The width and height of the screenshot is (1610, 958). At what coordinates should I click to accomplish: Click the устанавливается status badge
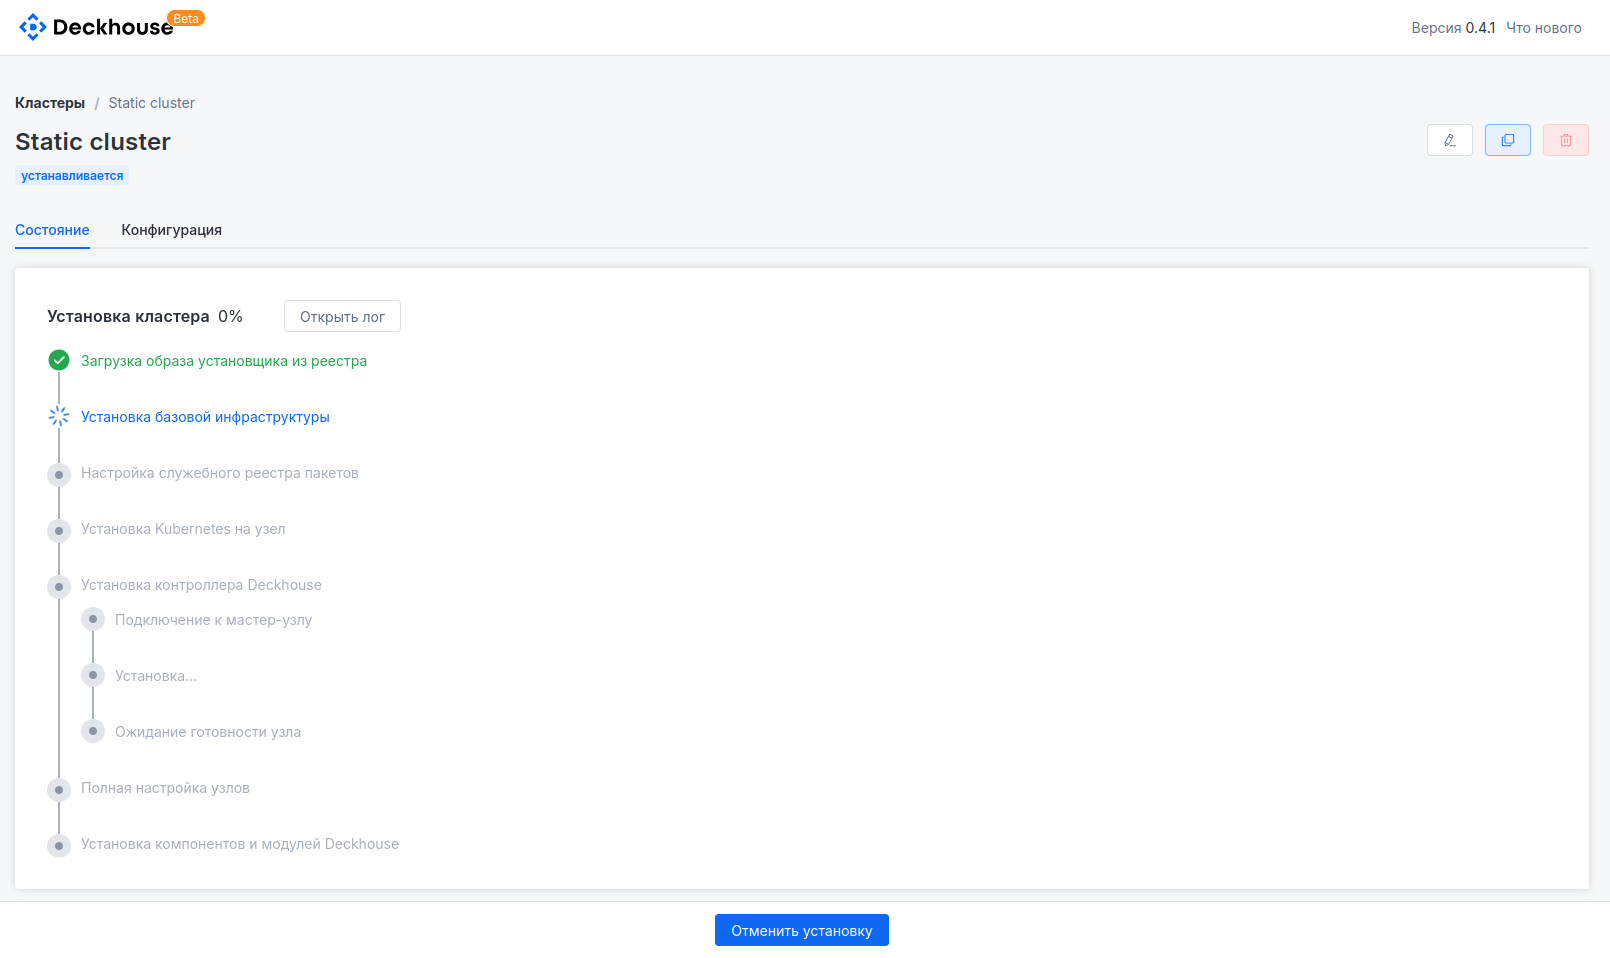72,176
